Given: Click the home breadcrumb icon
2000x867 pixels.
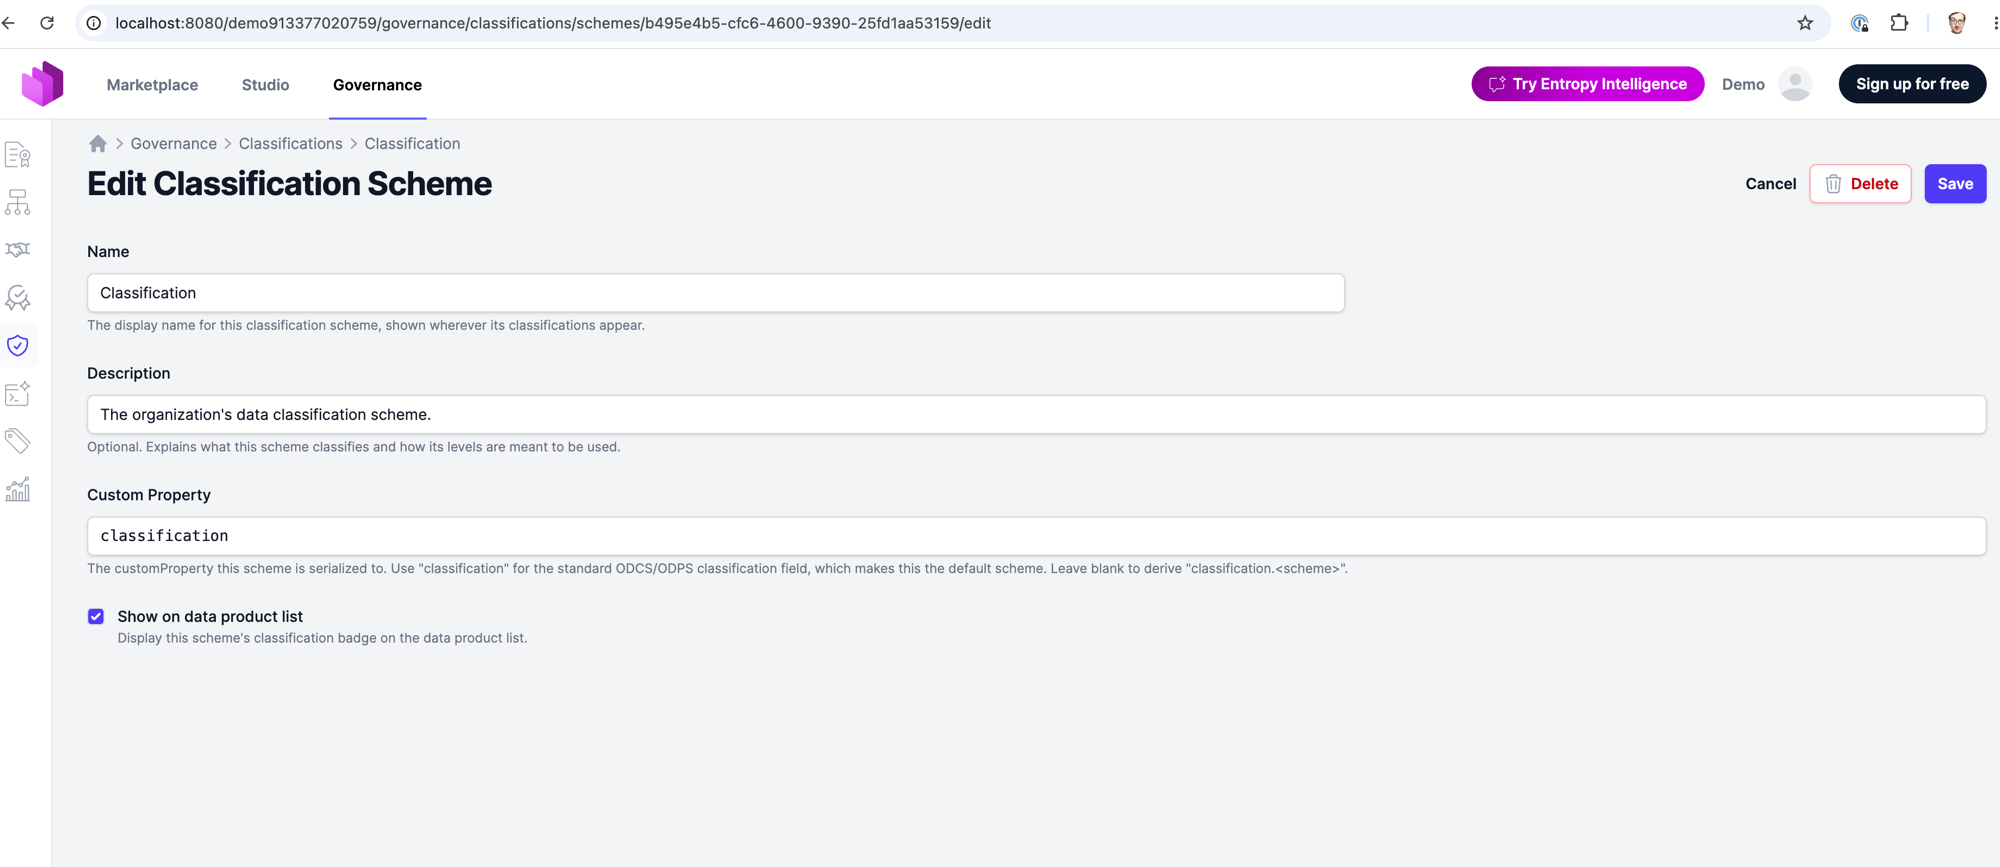Looking at the screenshot, I should click(x=97, y=143).
